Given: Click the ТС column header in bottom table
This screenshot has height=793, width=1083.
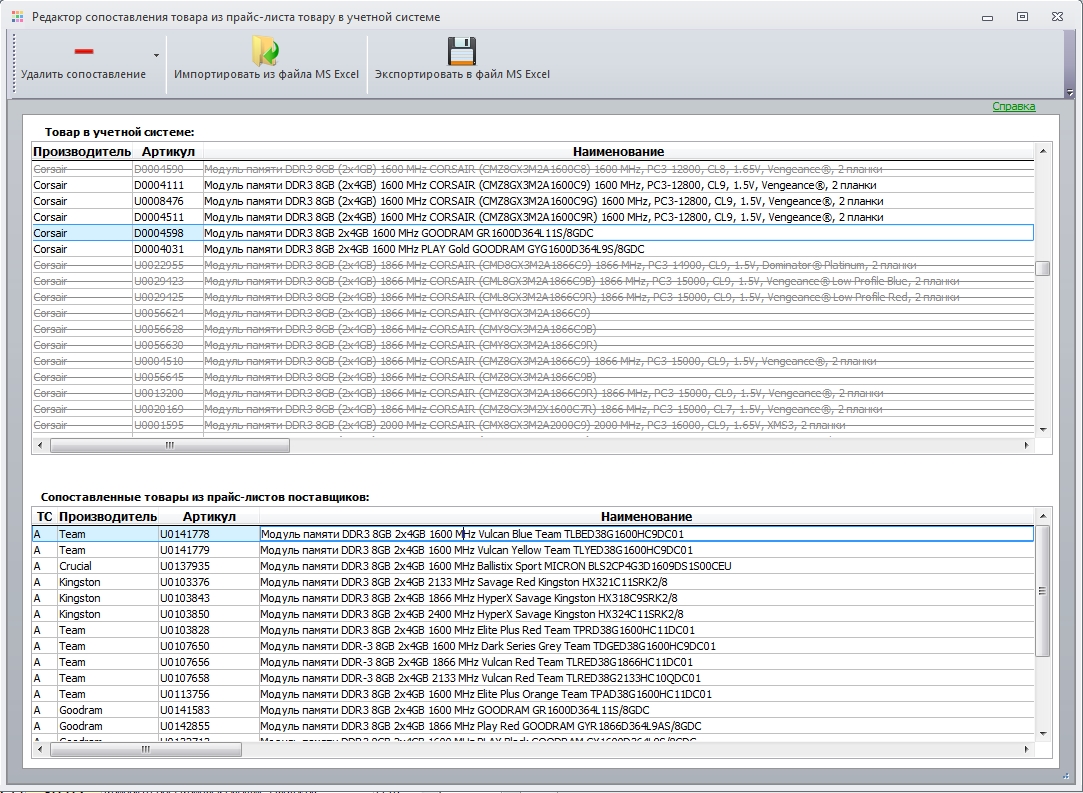Looking at the screenshot, I should (x=44, y=517).
